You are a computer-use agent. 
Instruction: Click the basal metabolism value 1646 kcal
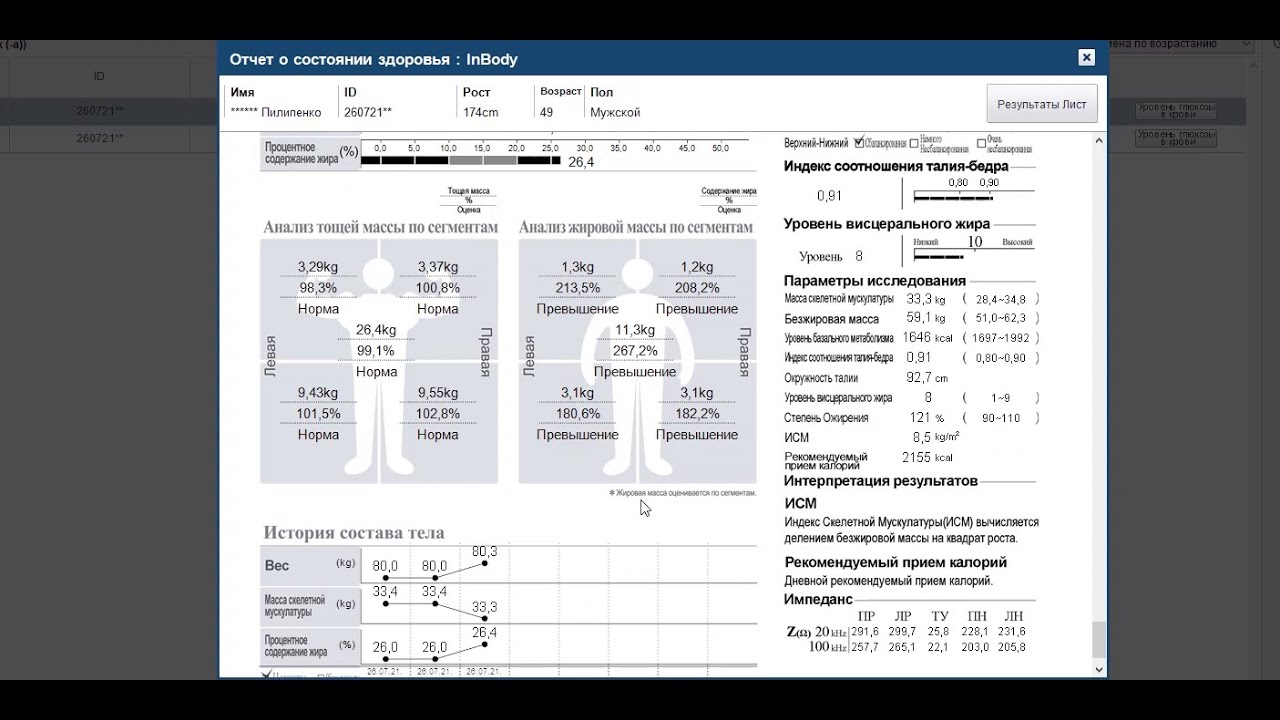928,338
